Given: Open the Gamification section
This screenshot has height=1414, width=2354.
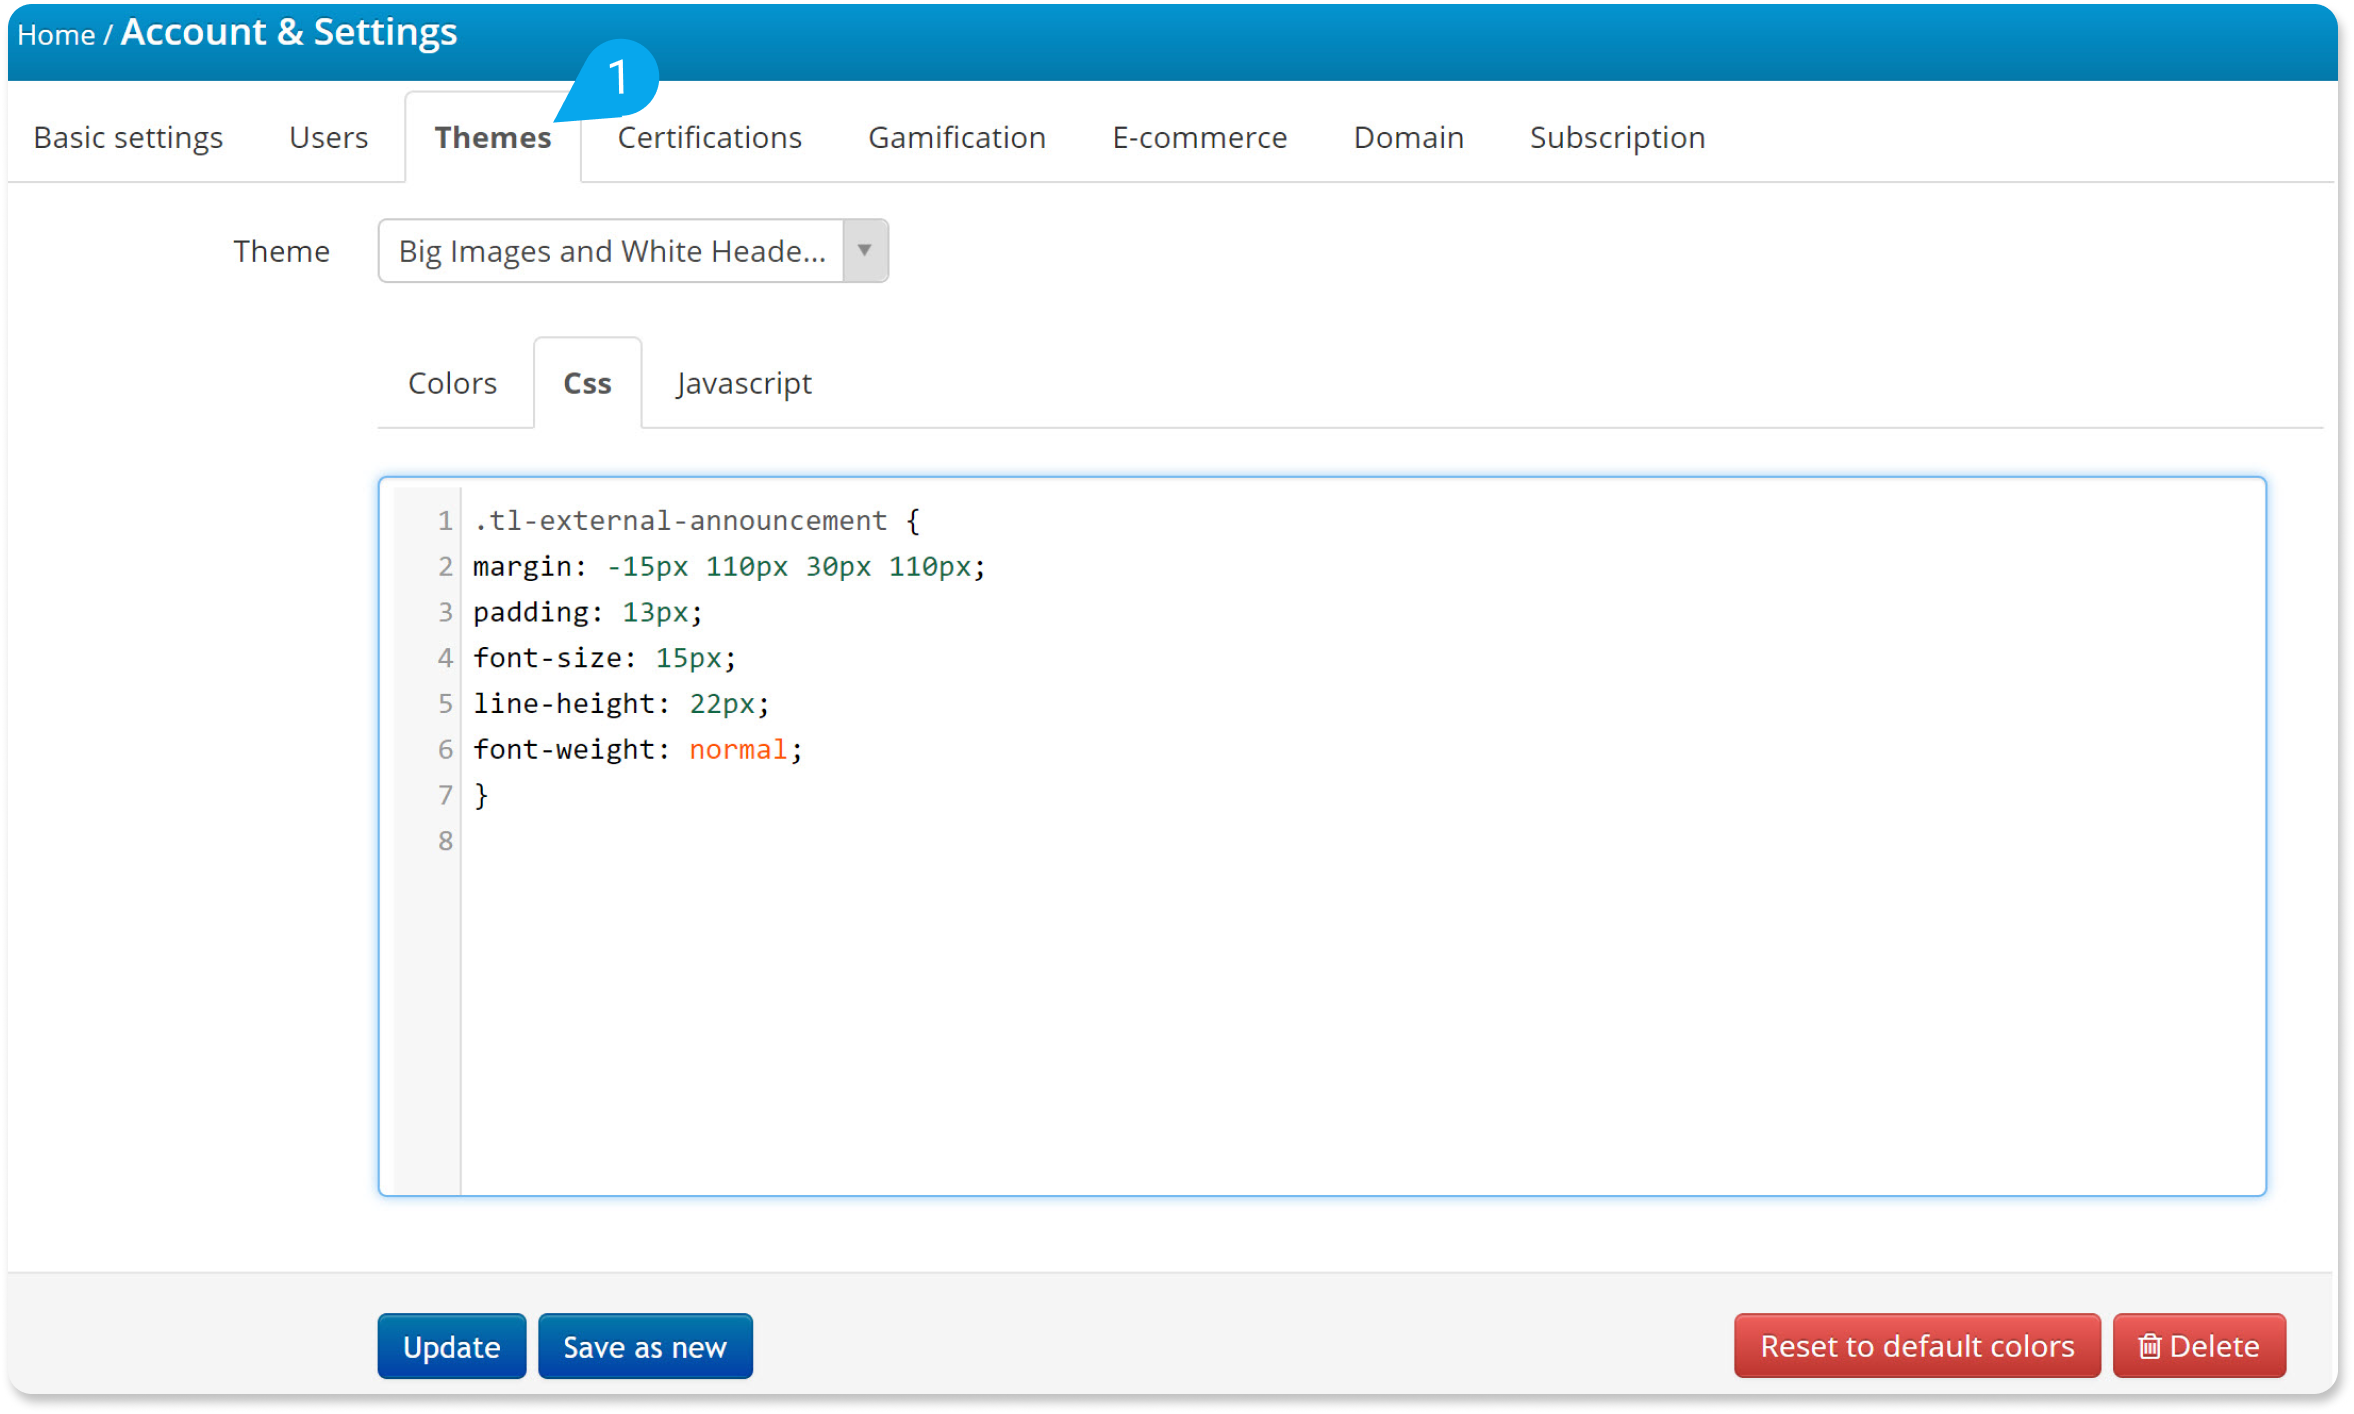Looking at the screenshot, I should (956, 137).
